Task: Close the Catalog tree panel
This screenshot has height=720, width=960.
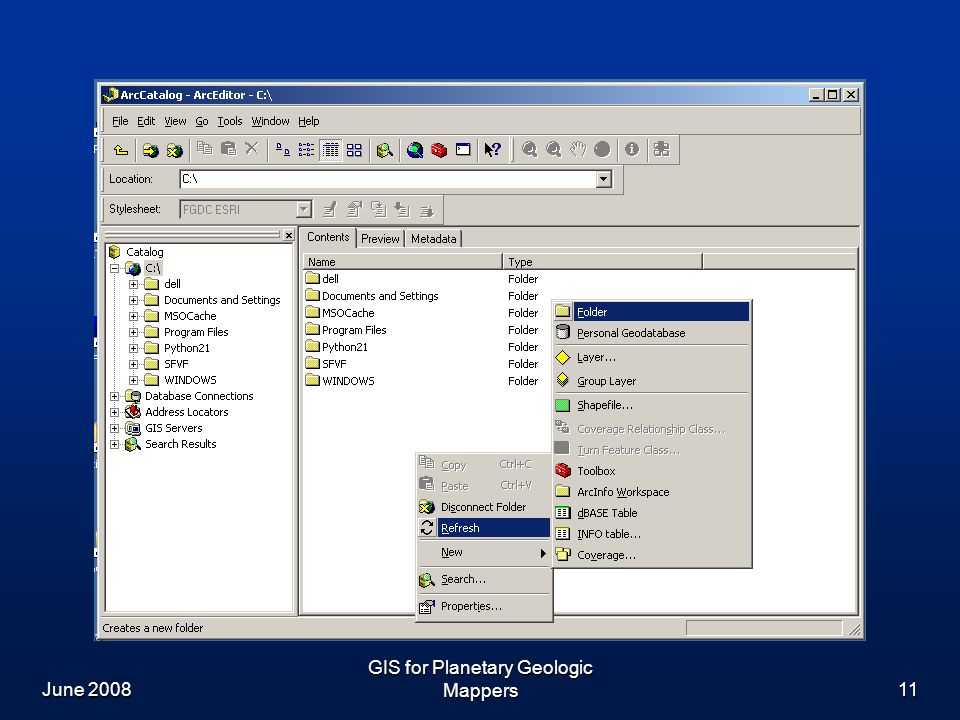Action: (x=289, y=235)
